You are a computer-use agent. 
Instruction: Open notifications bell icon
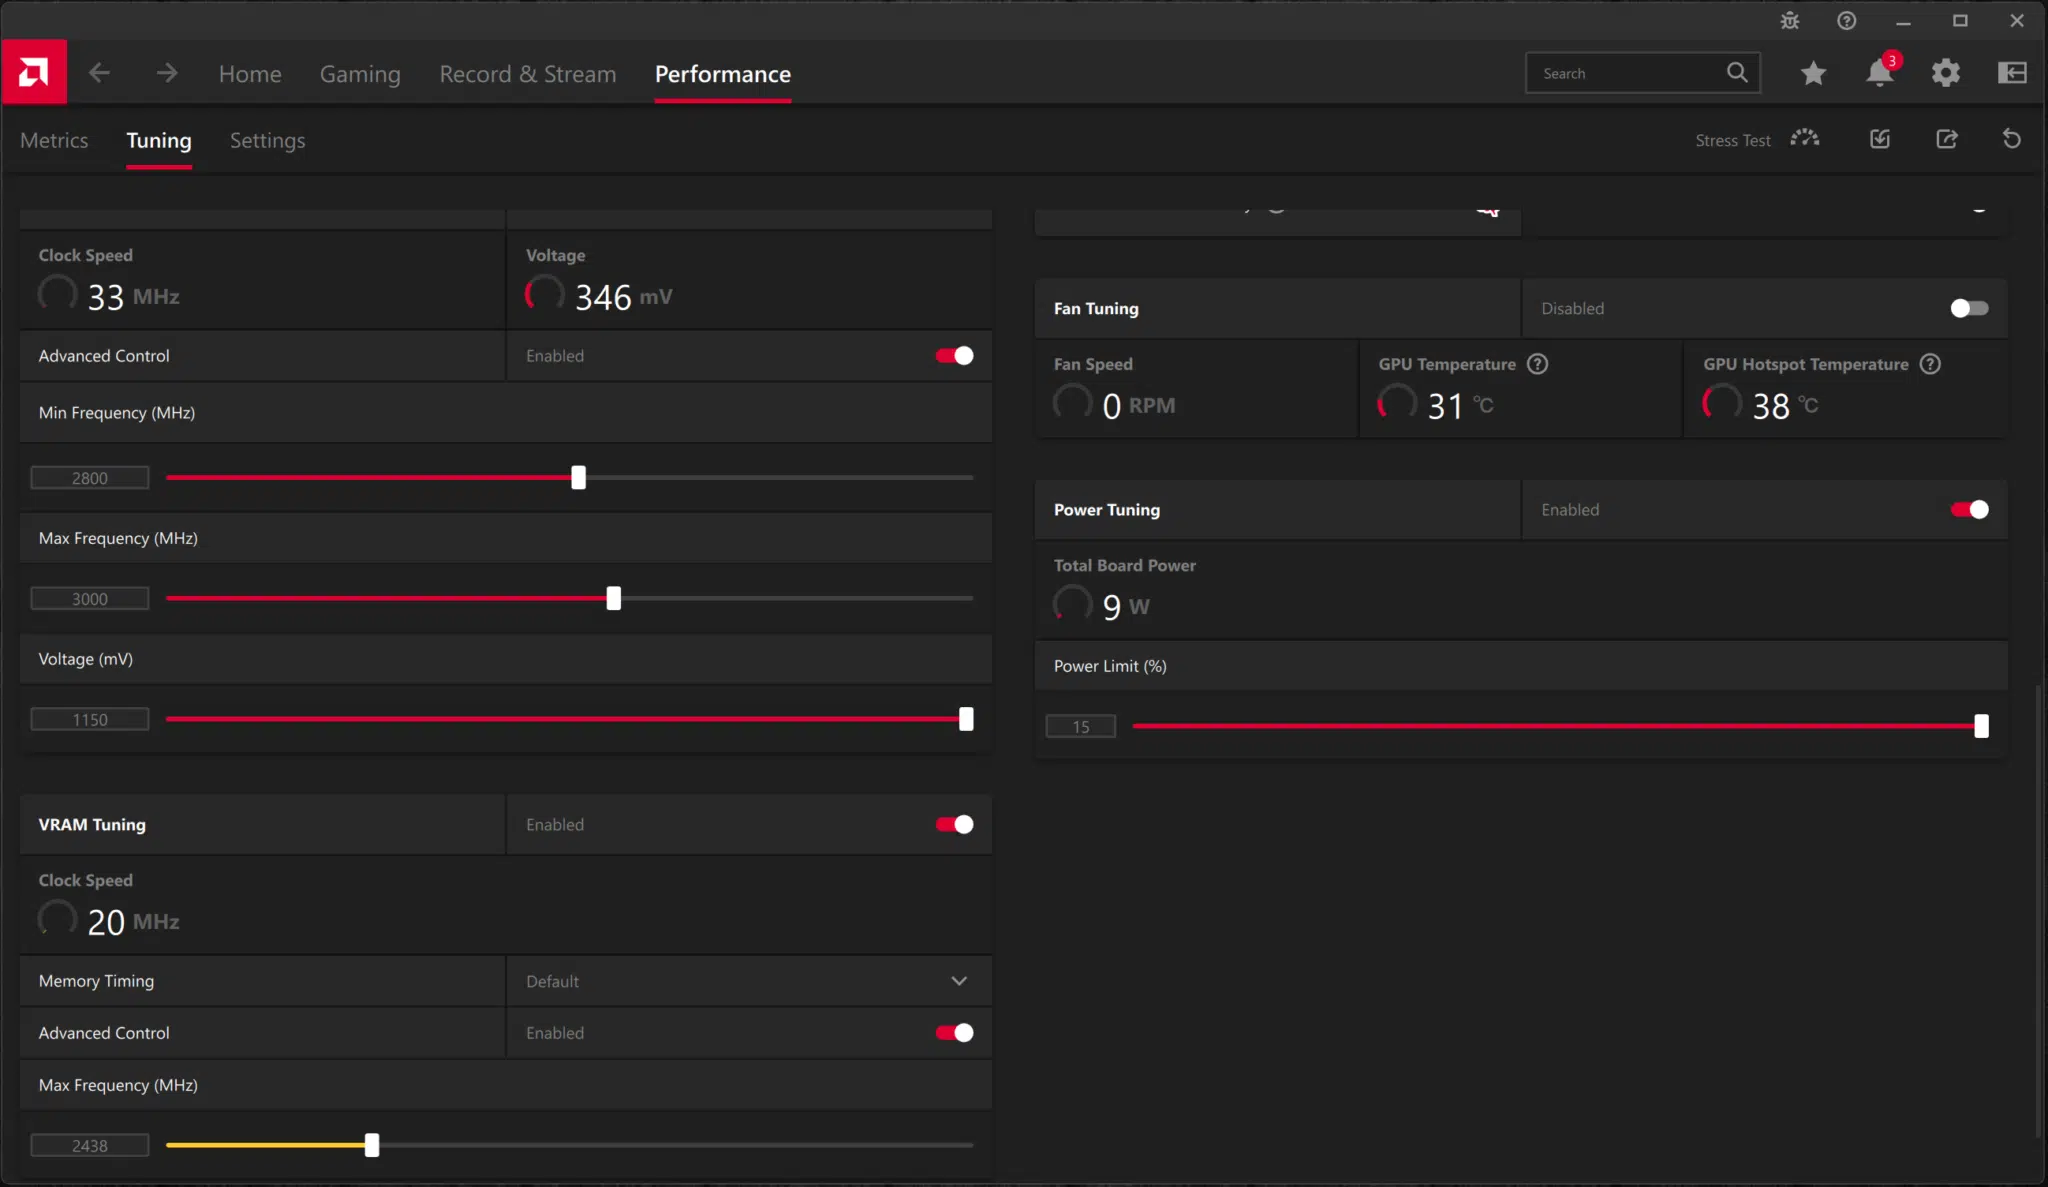[1880, 73]
